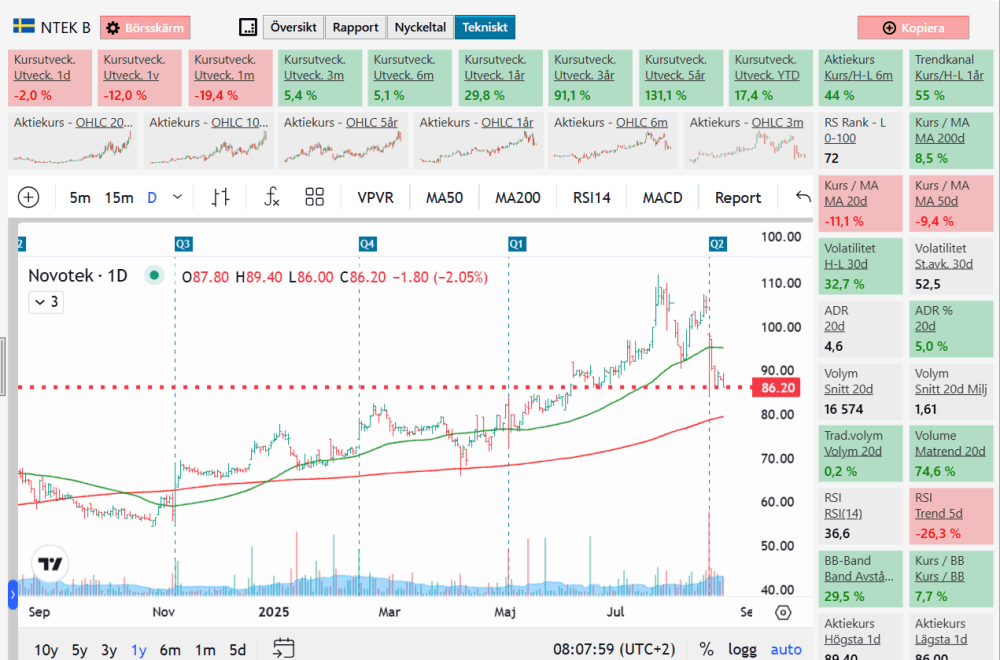1000x660 pixels.
Task: Switch to the Tekniskt tab
Action: coord(485,27)
